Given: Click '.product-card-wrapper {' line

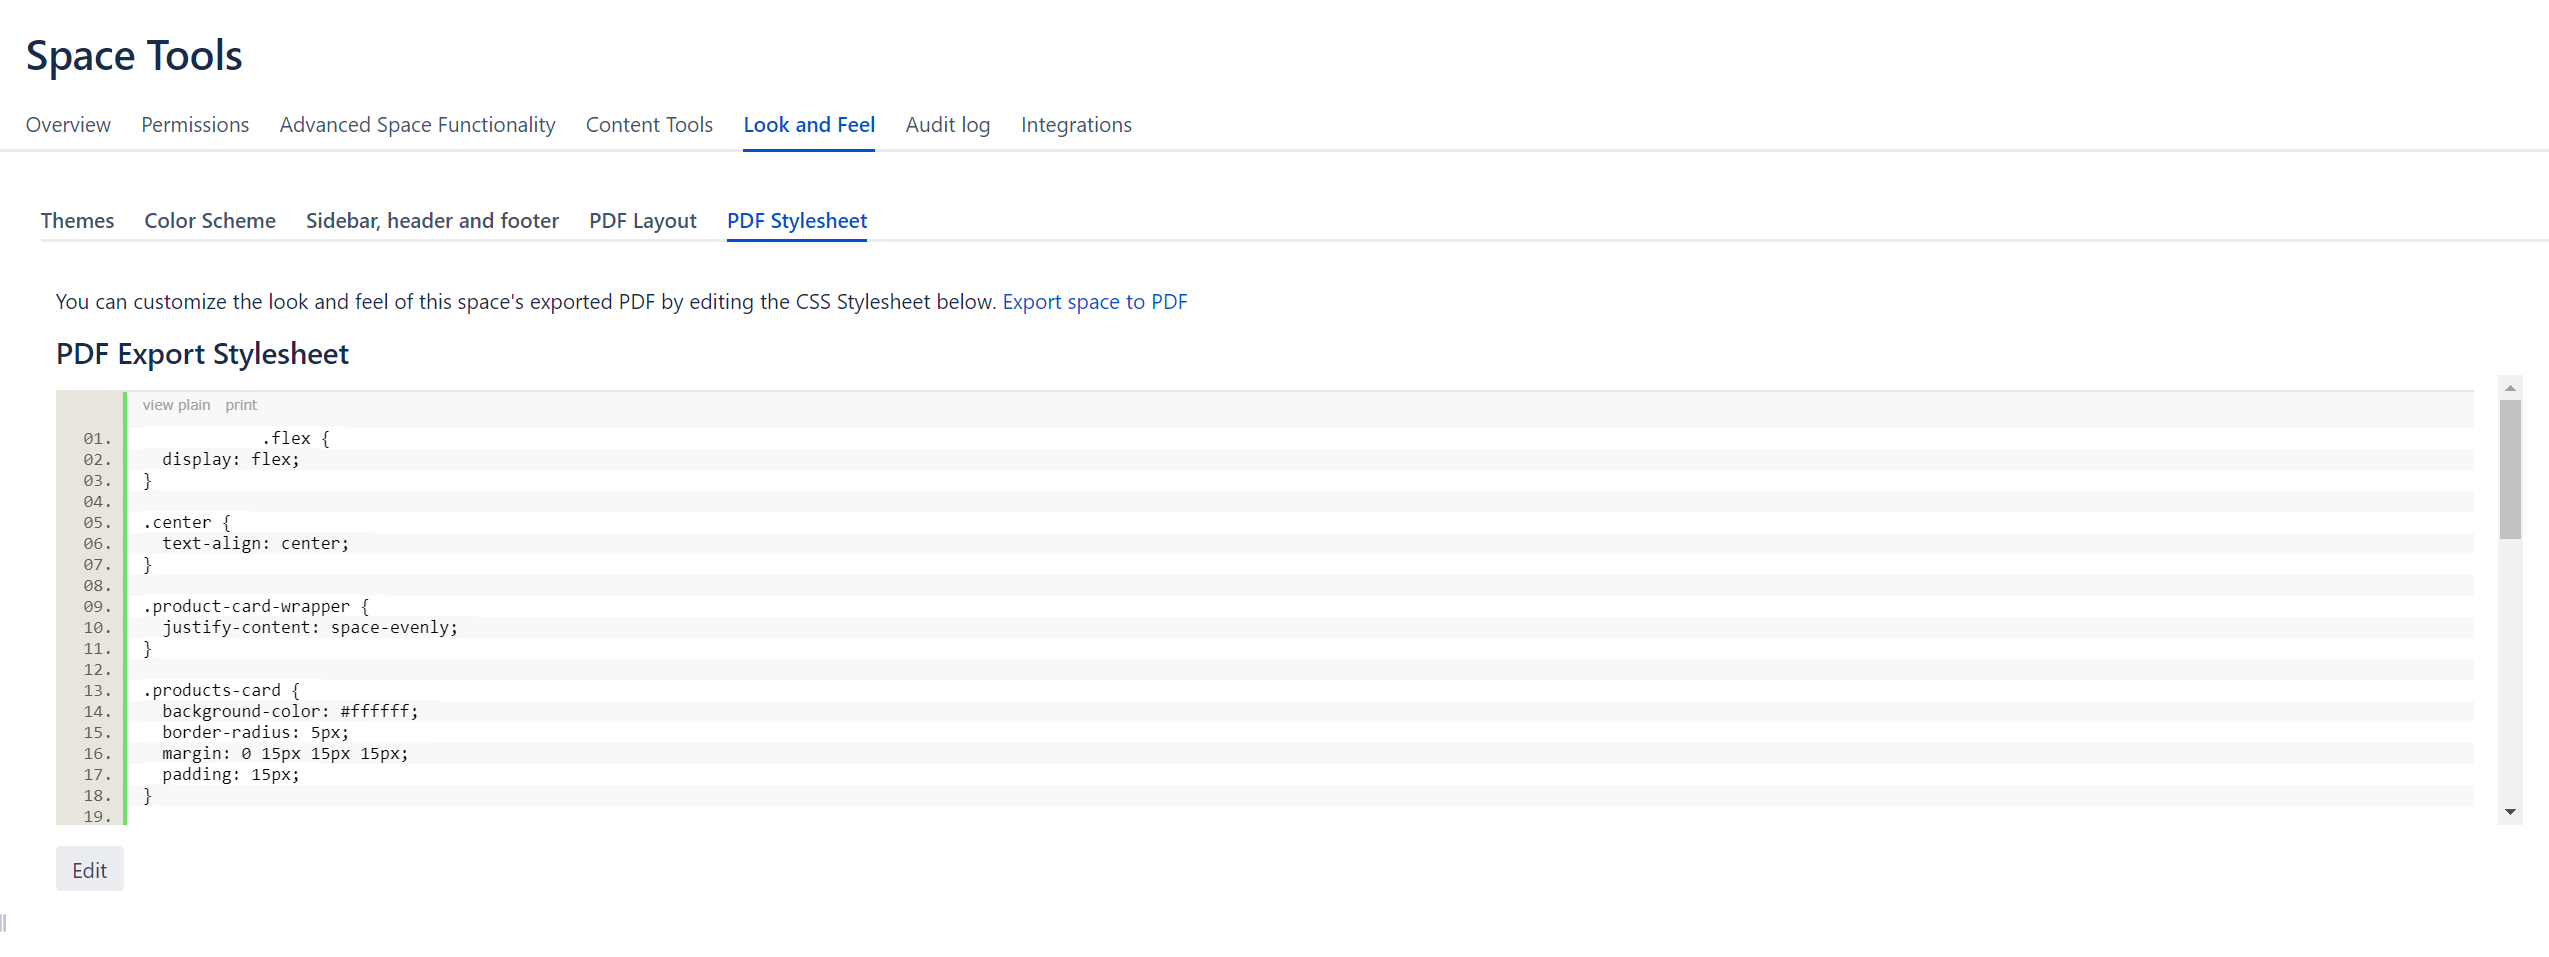Looking at the screenshot, I should pyautogui.click(x=256, y=606).
